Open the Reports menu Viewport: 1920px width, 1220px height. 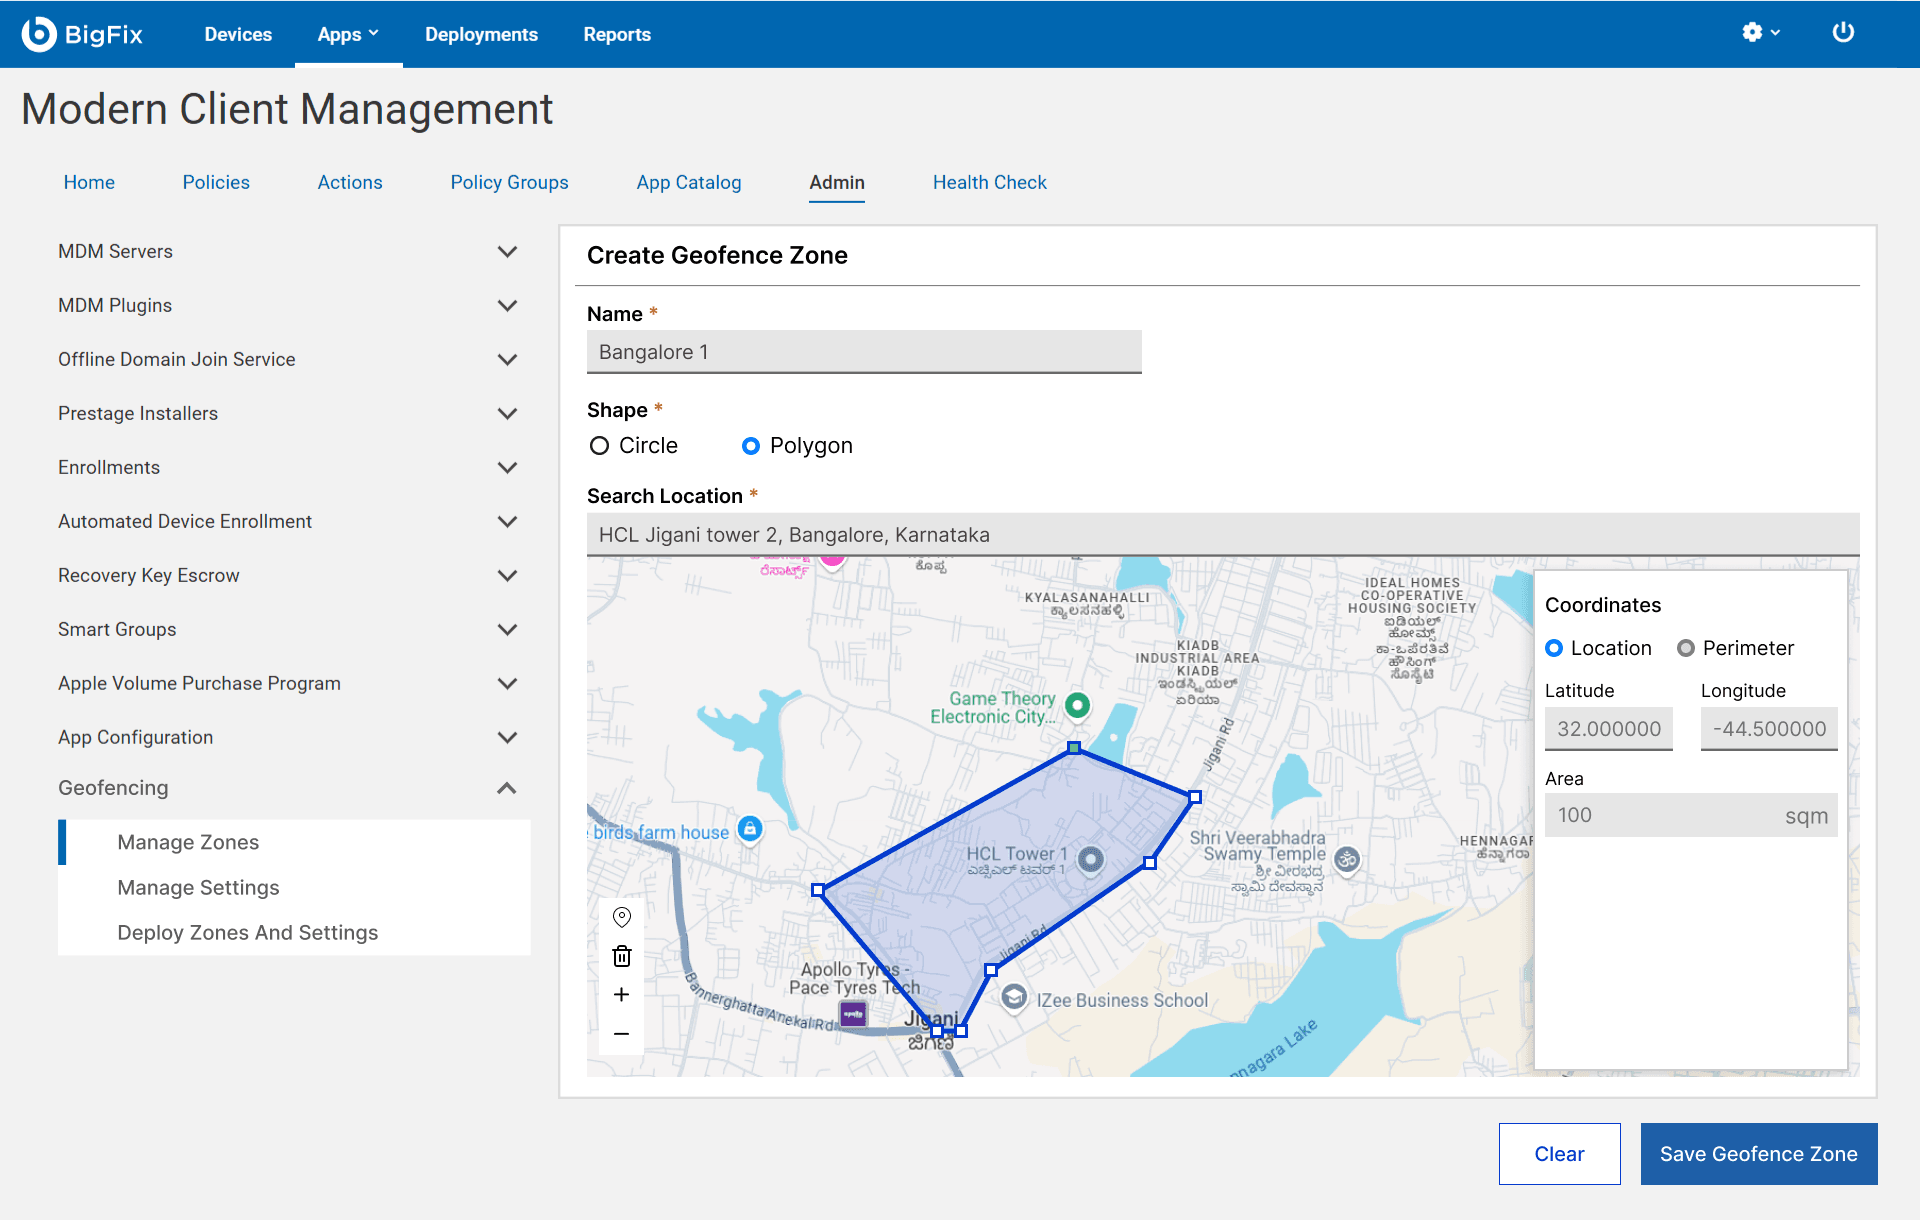617,34
